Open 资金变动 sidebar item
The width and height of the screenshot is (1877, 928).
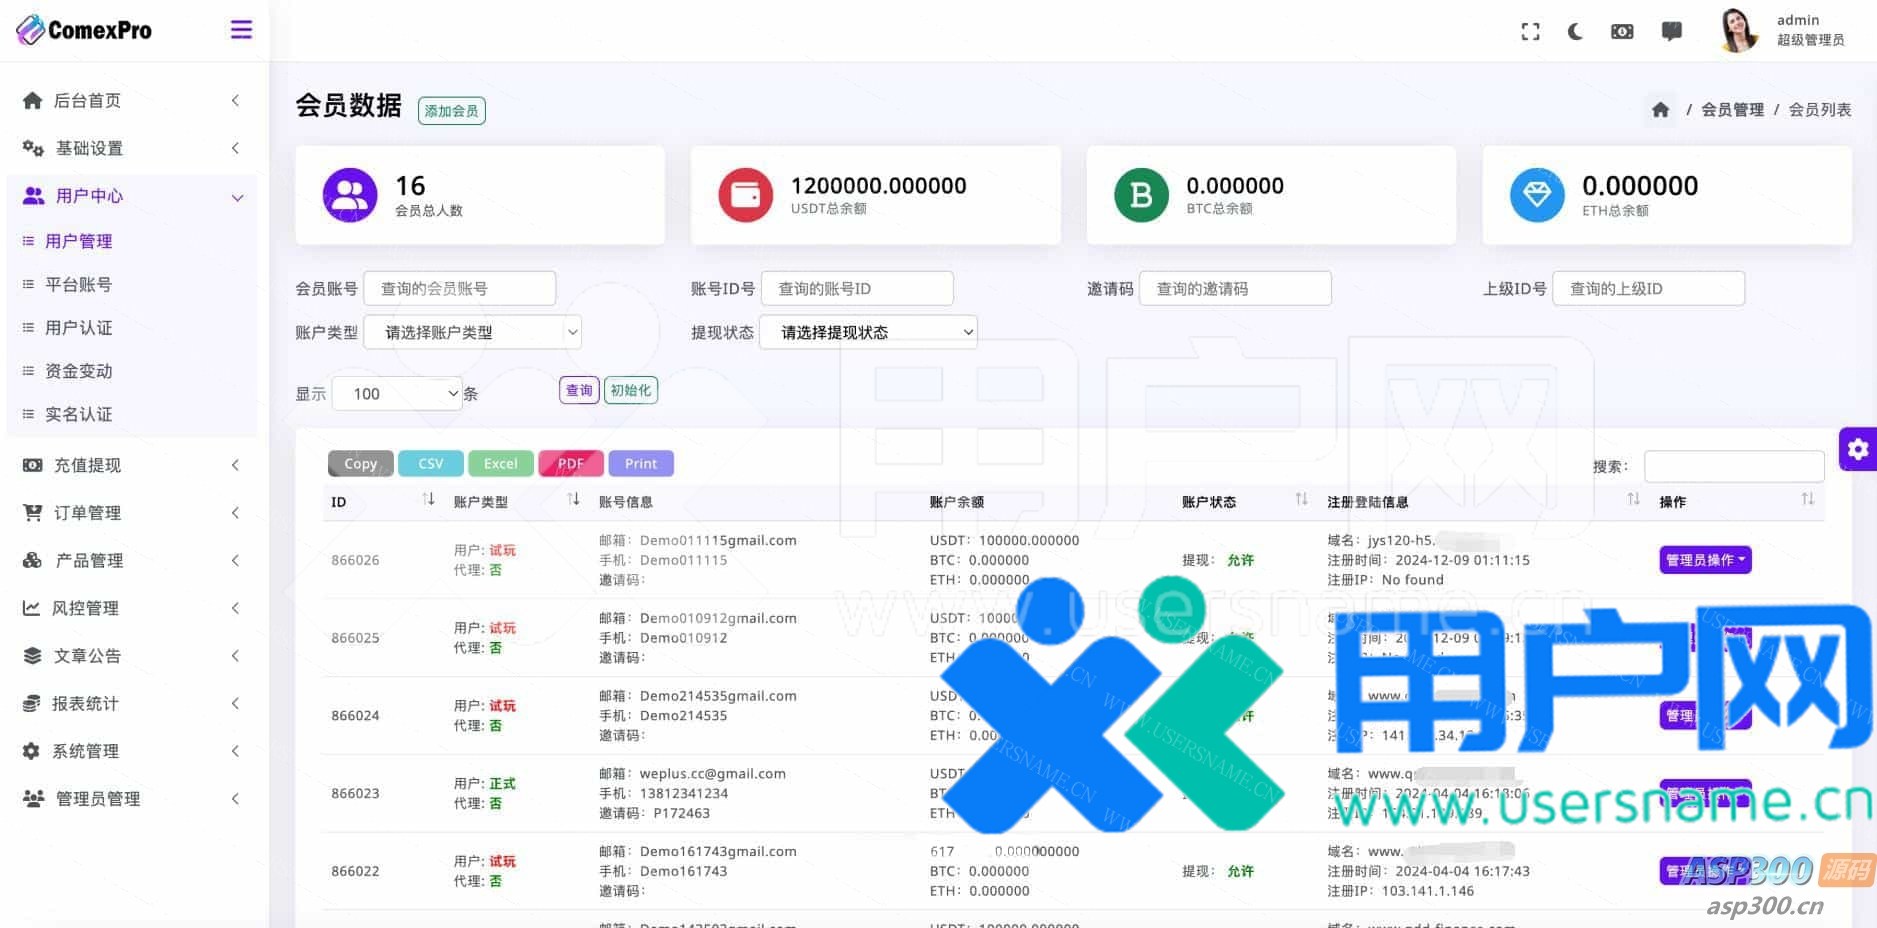tap(78, 371)
